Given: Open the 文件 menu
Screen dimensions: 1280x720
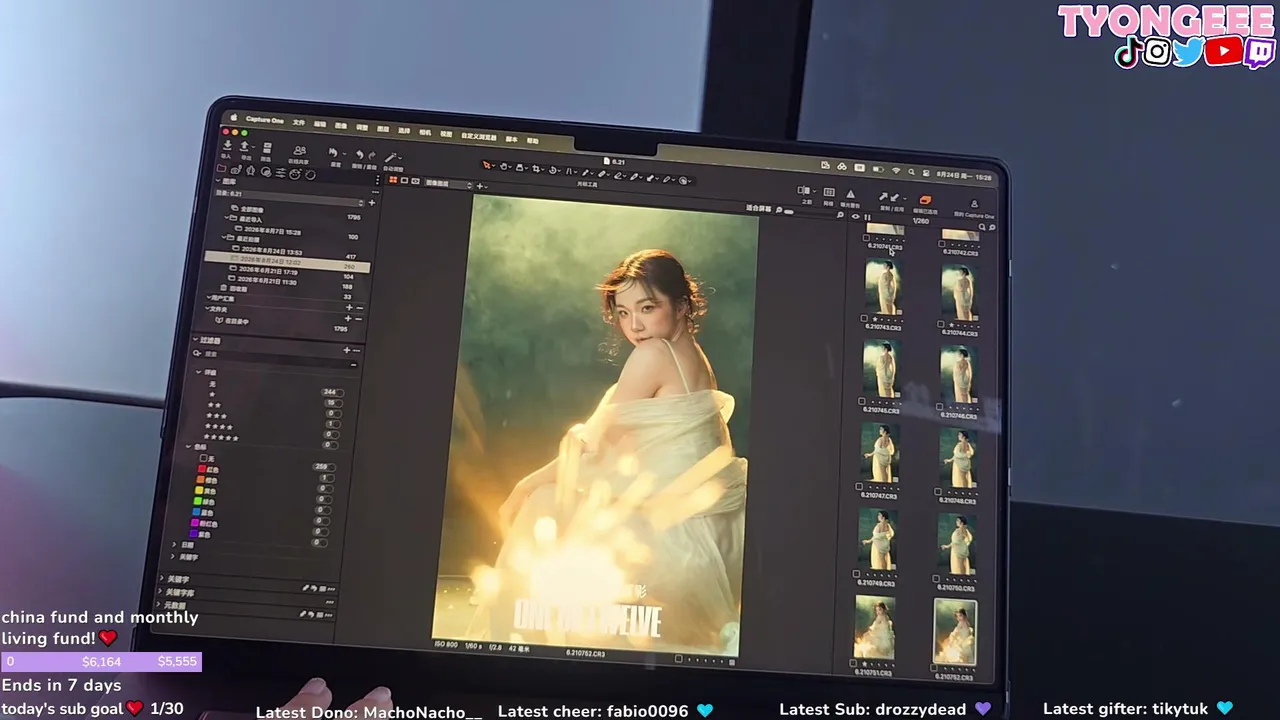Looking at the screenshot, I should tap(299, 122).
